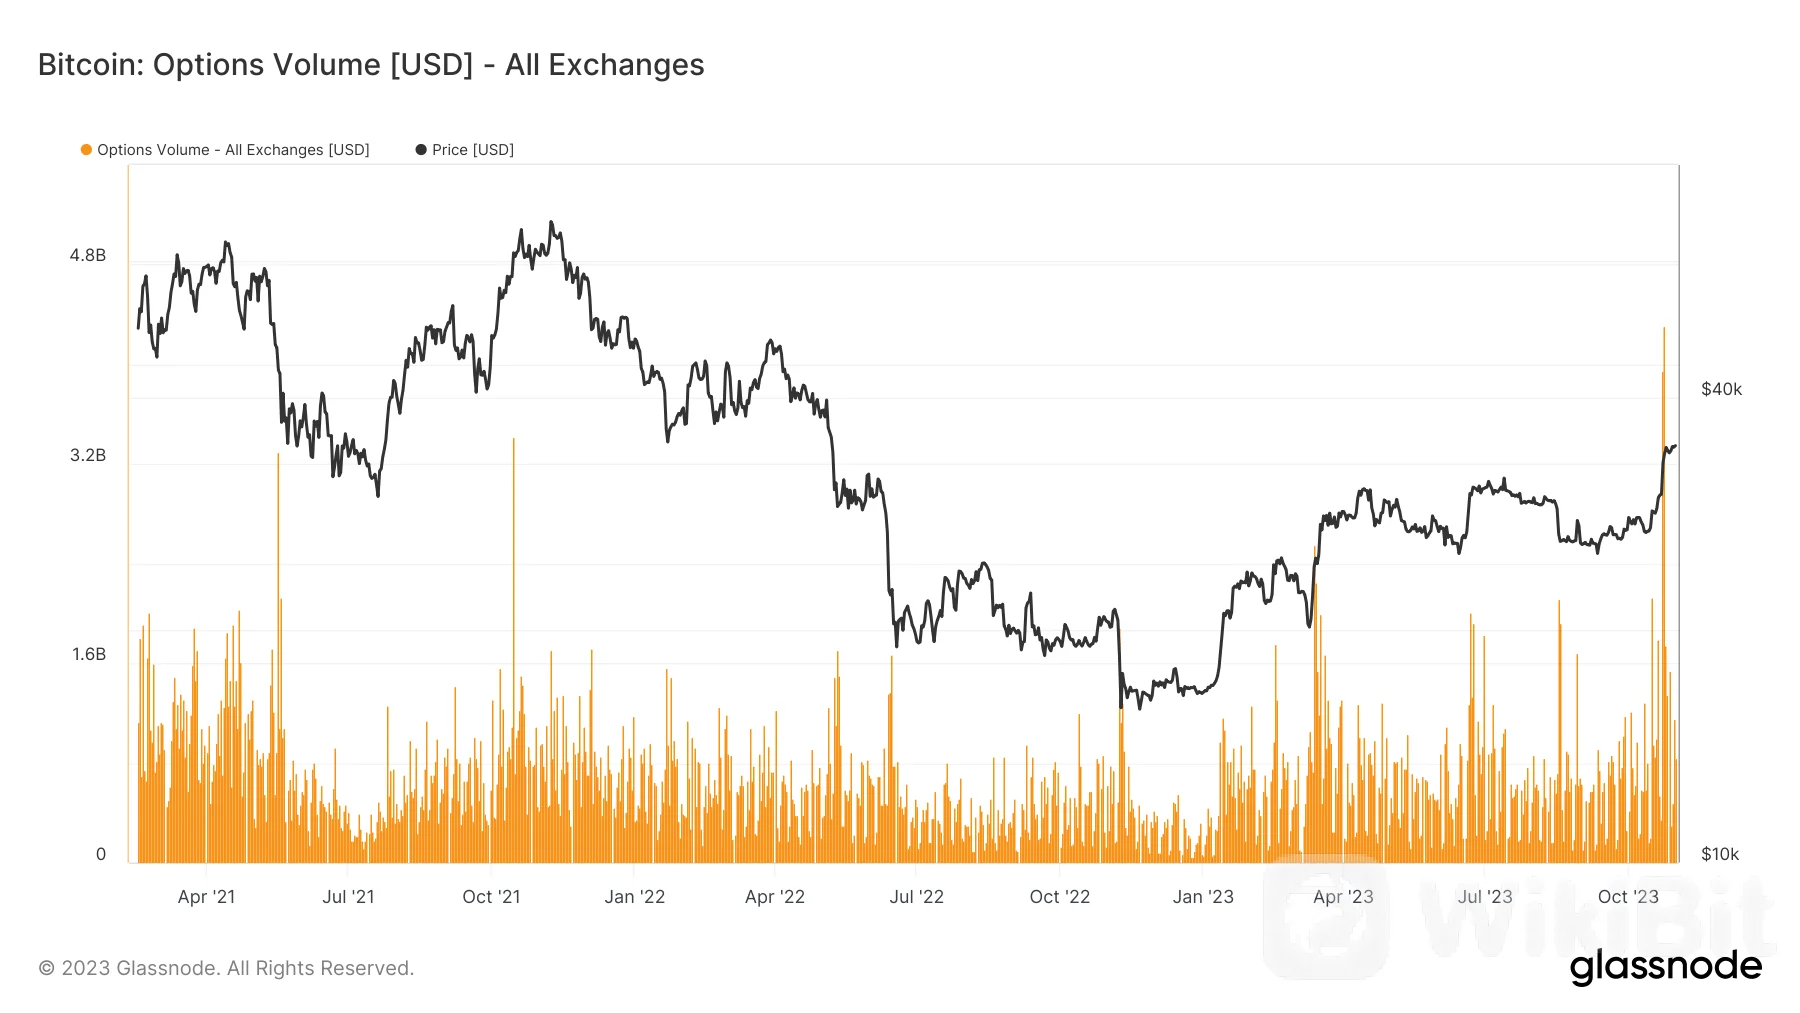
Task: Toggle the Price [USD] legend label
Action: pos(473,150)
